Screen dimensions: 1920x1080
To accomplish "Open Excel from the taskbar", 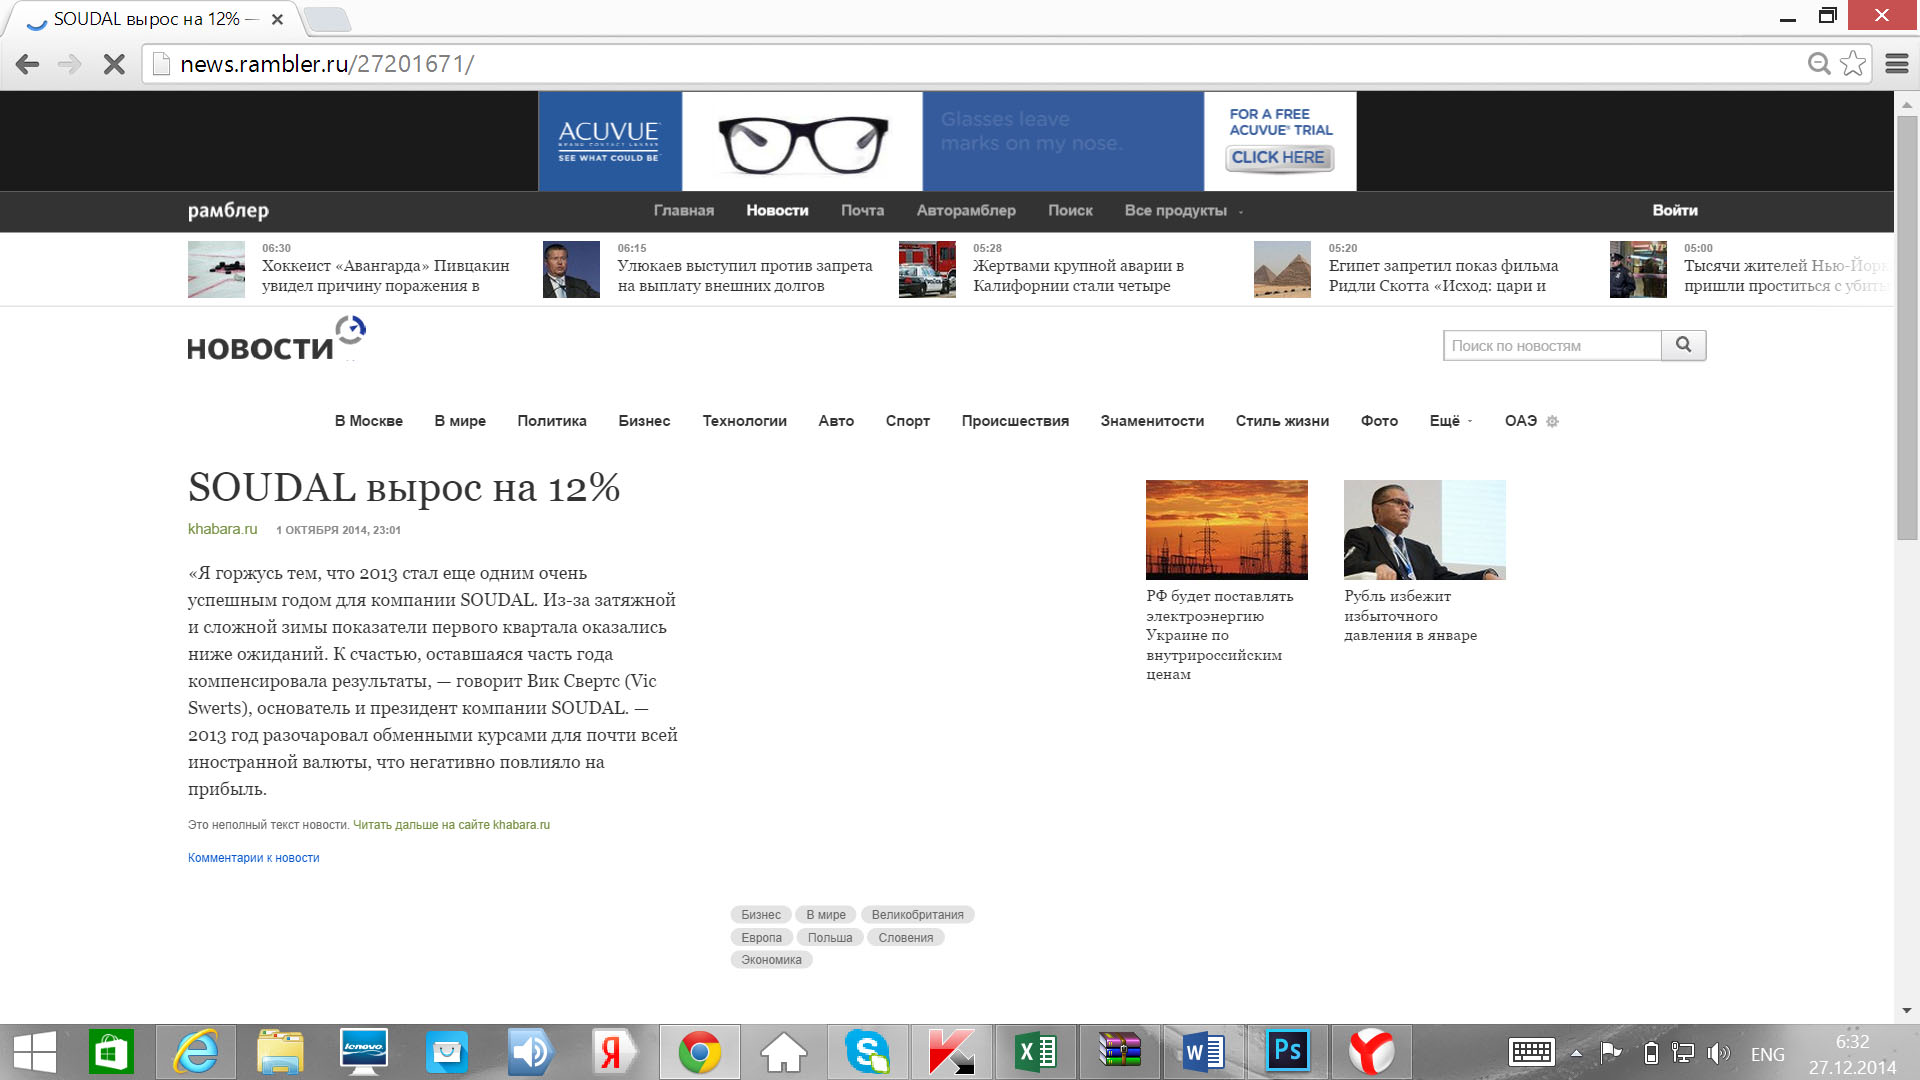I will (1036, 1052).
